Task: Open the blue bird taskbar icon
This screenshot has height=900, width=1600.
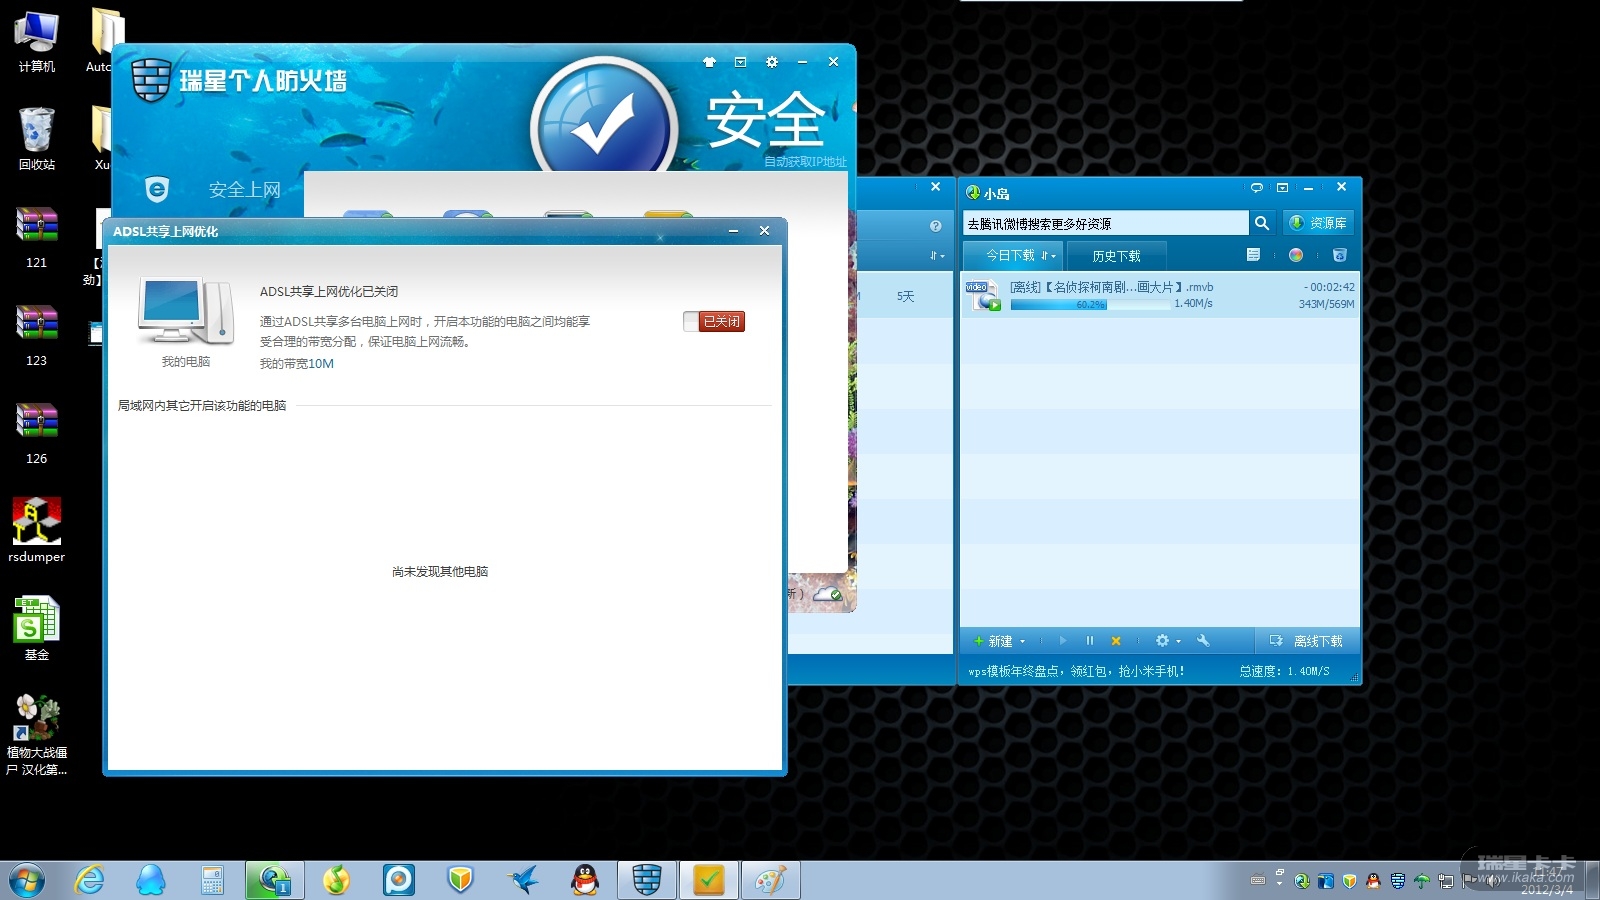Action: click(x=523, y=880)
